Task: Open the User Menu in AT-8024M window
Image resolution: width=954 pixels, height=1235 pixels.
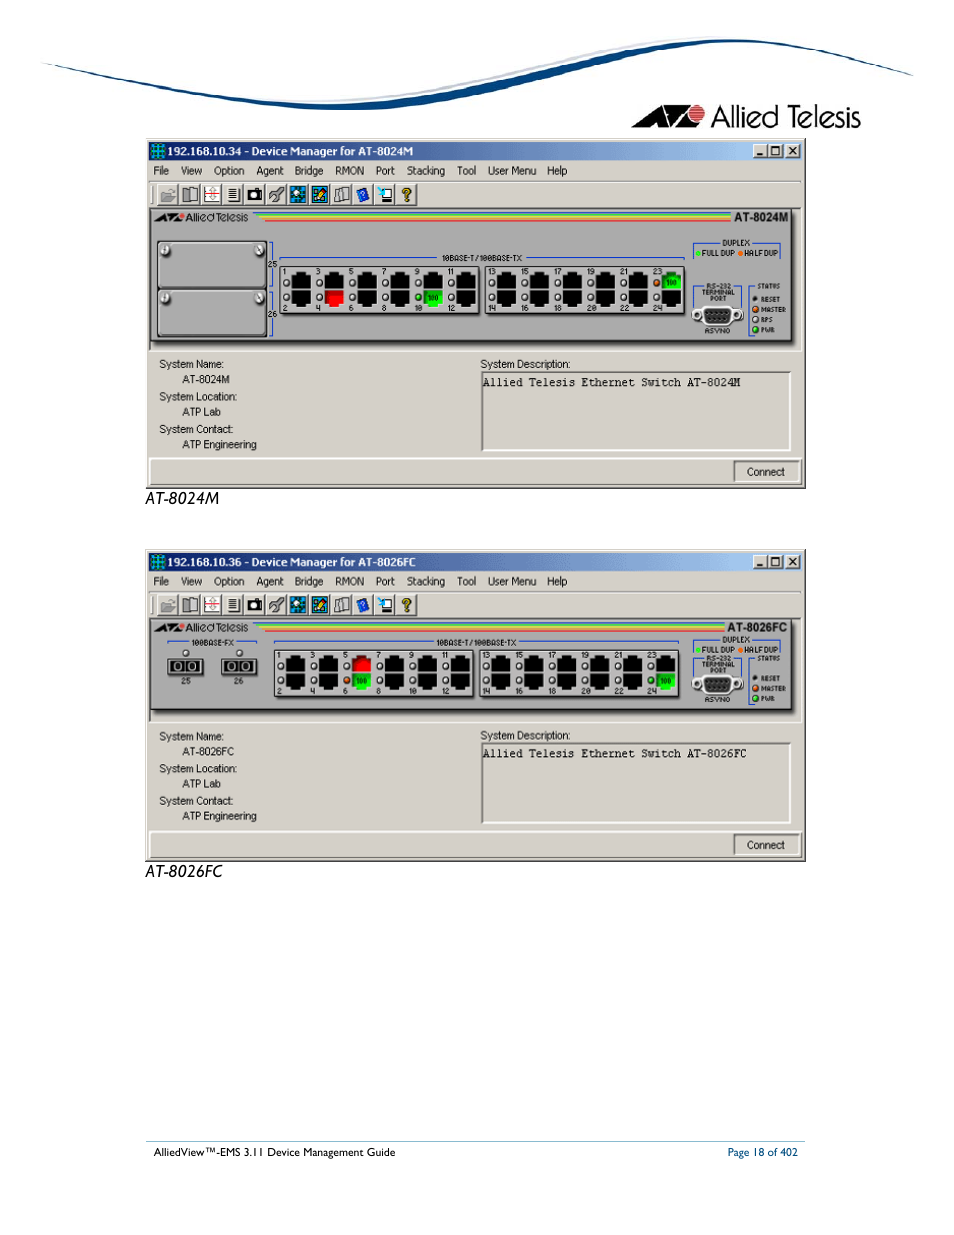Action: tap(512, 171)
